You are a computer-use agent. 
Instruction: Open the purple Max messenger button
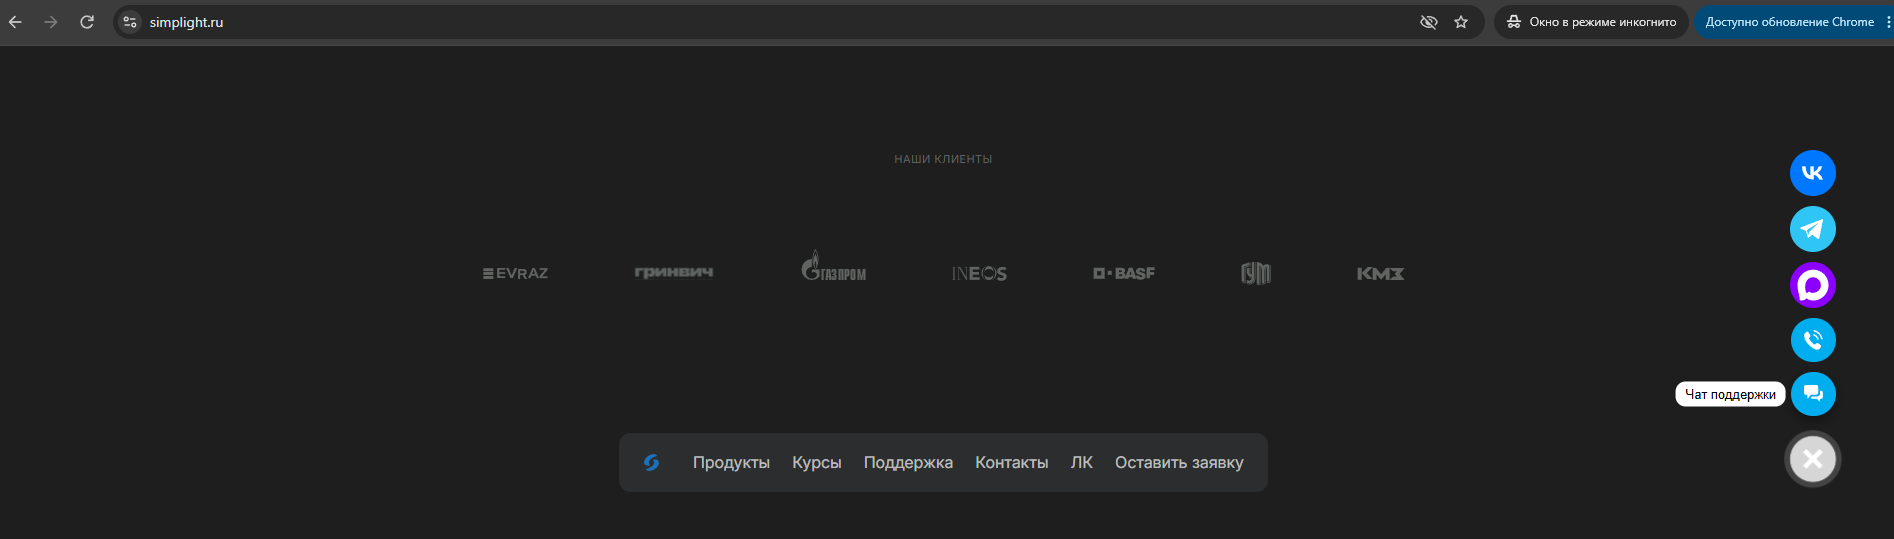1812,285
